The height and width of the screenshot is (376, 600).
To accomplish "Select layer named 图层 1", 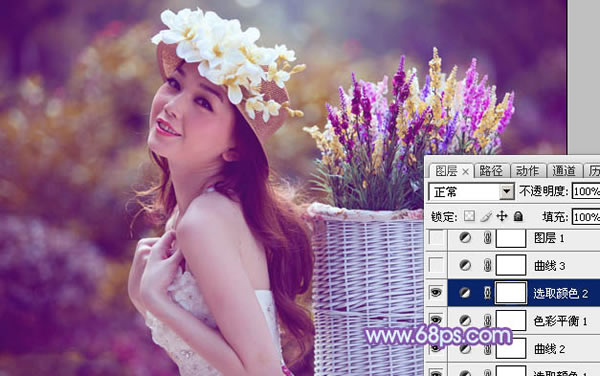I will 549,238.
